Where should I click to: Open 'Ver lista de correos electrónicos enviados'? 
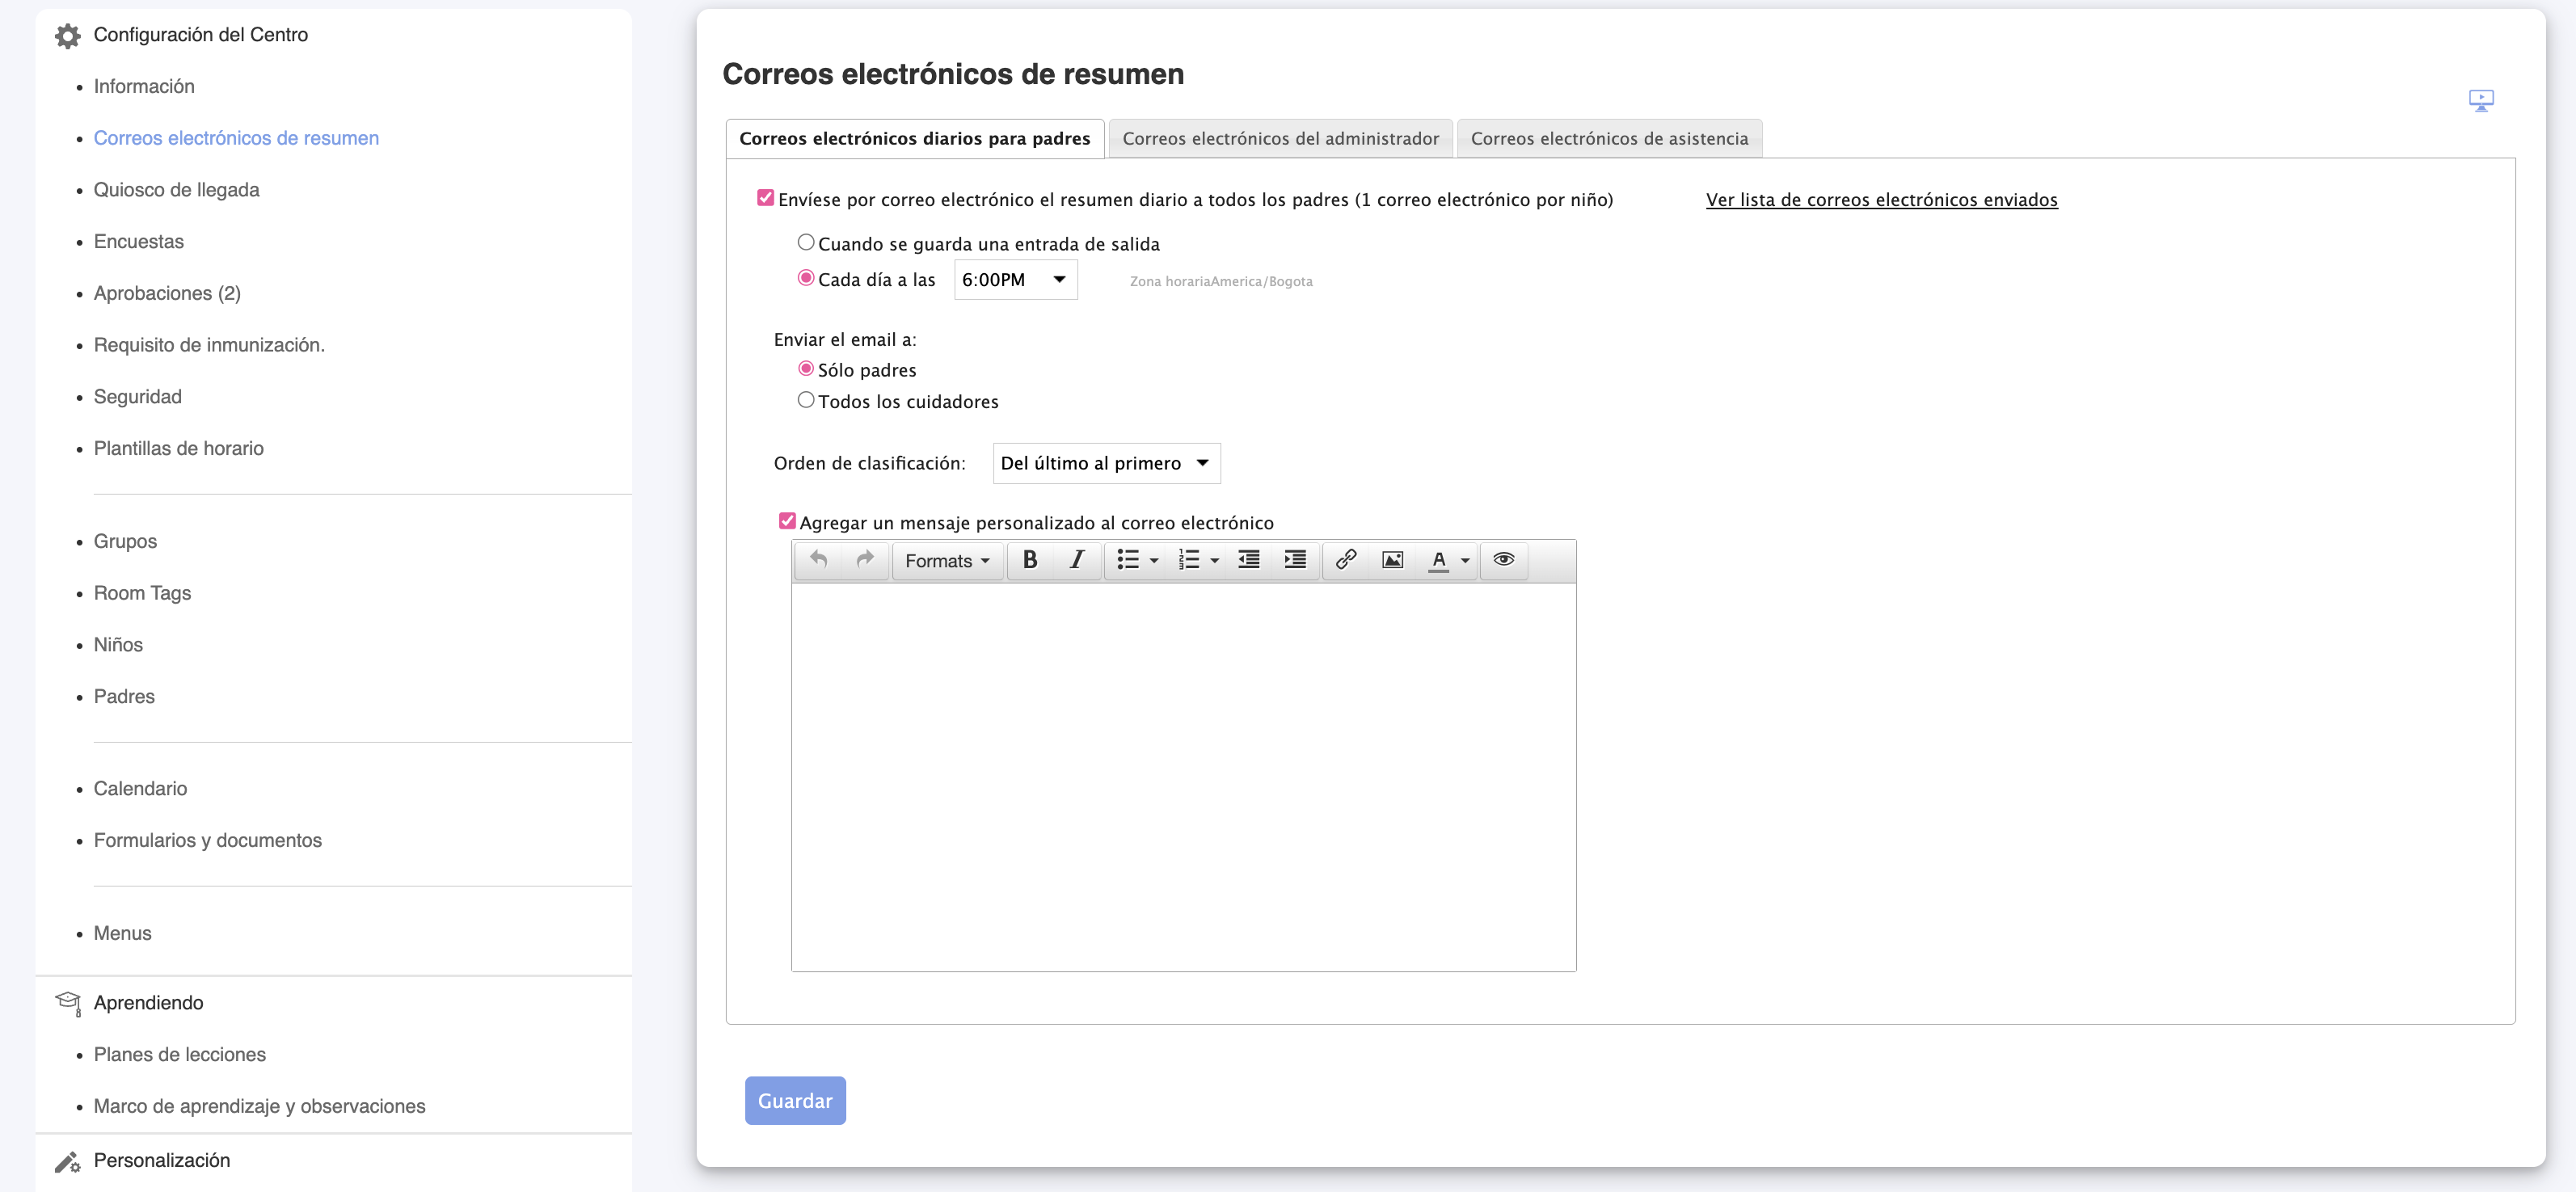(x=1881, y=200)
